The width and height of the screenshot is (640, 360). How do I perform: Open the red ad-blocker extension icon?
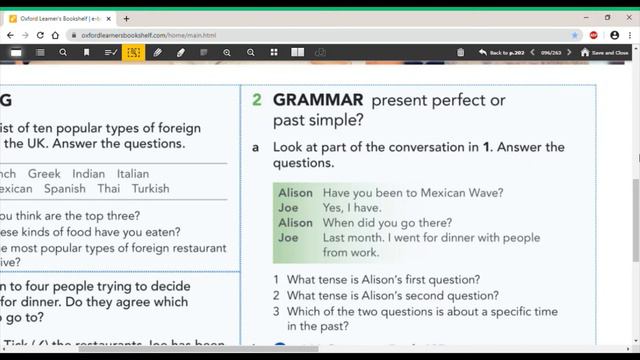click(x=593, y=36)
